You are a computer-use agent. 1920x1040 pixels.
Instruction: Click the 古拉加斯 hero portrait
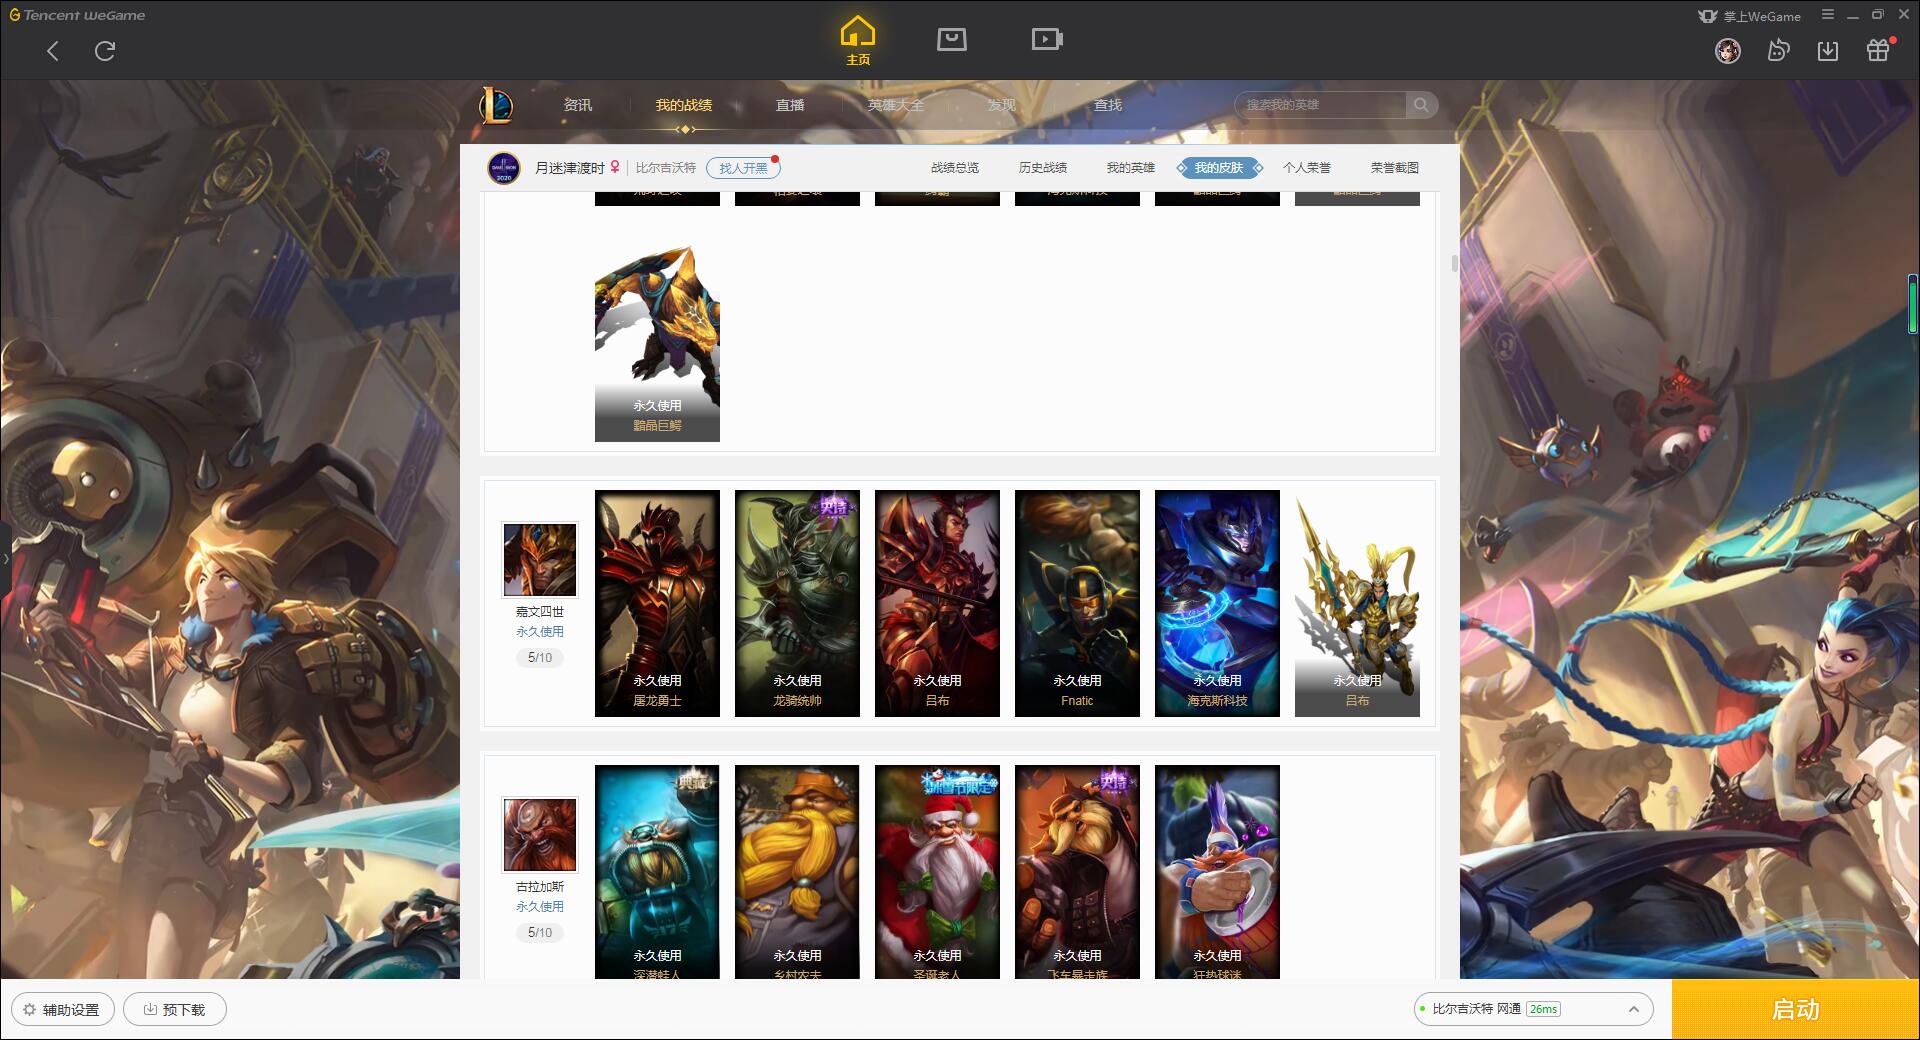coord(540,835)
